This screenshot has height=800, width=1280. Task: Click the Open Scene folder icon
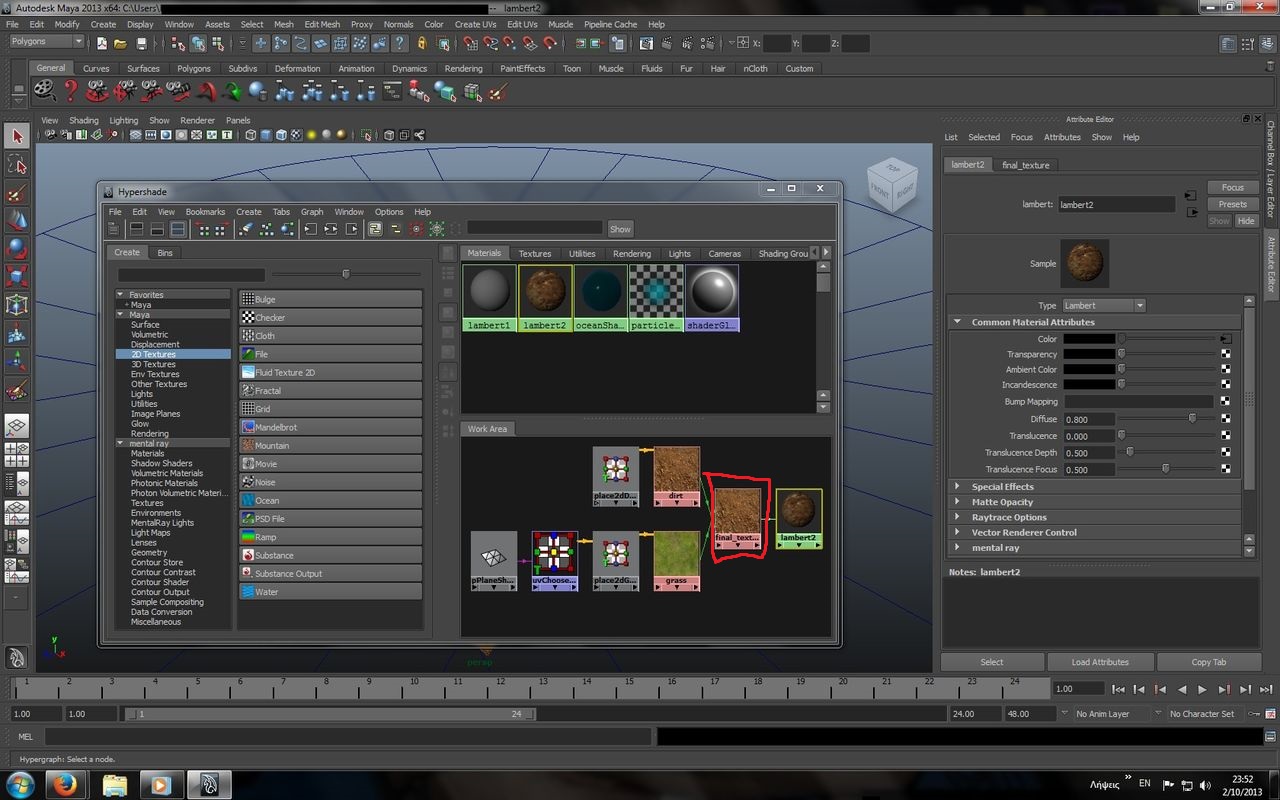click(121, 43)
